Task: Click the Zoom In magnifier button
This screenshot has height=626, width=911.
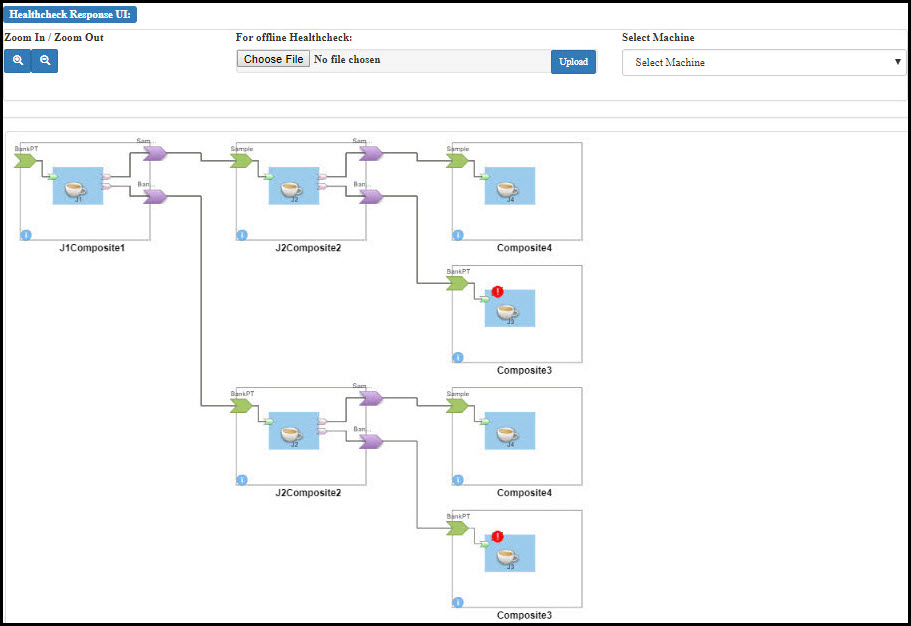Action: click(x=18, y=61)
